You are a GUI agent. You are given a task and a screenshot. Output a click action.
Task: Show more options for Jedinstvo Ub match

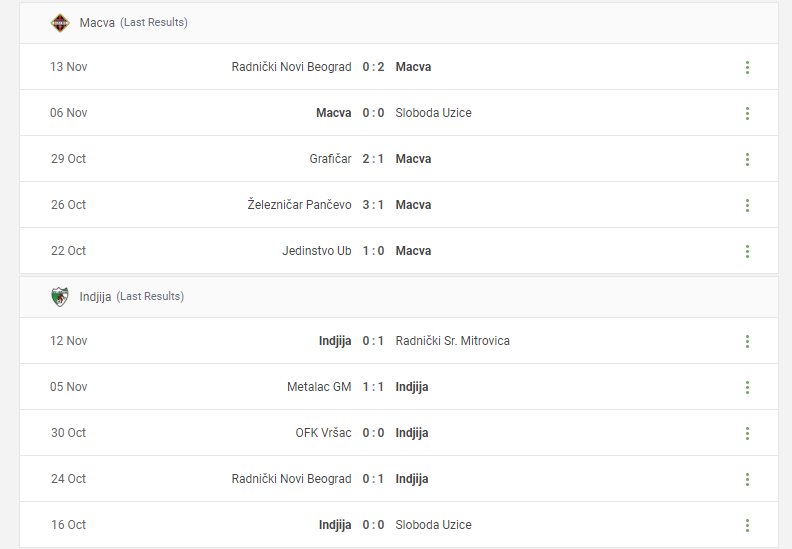point(747,251)
